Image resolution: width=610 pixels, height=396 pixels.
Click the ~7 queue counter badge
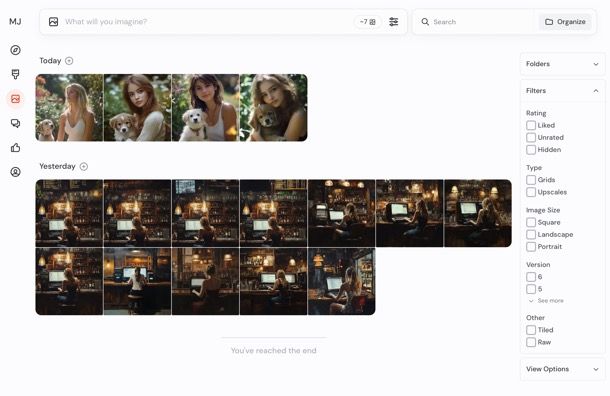(x=368, y=22)
